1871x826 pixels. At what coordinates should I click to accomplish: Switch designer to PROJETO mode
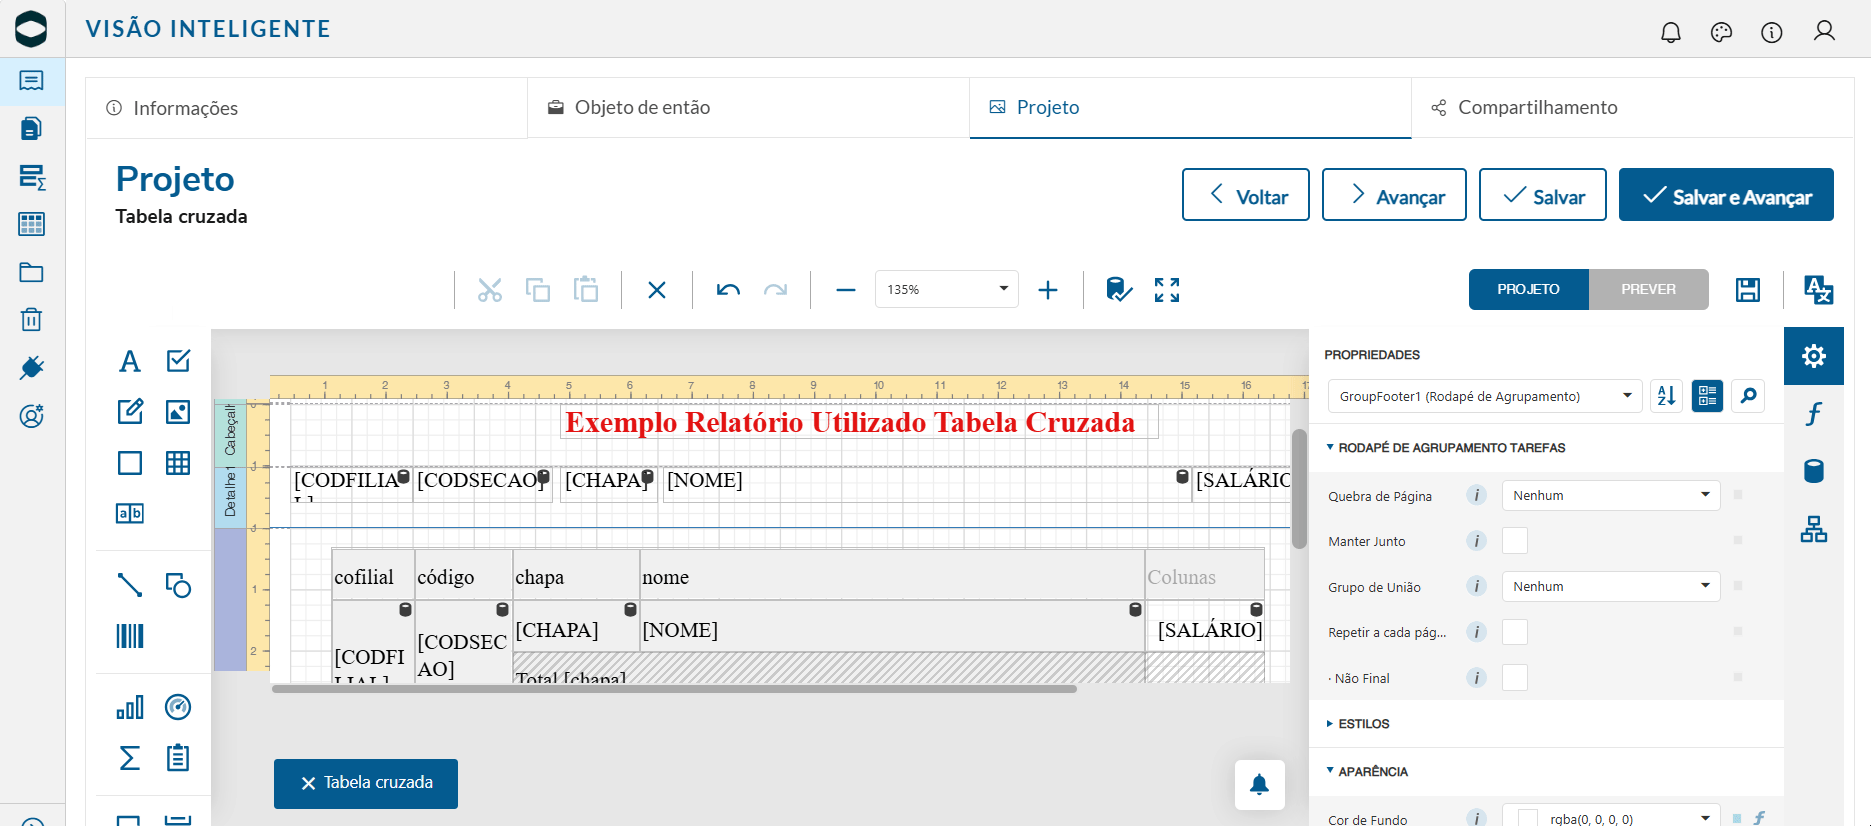(1528, 289)
